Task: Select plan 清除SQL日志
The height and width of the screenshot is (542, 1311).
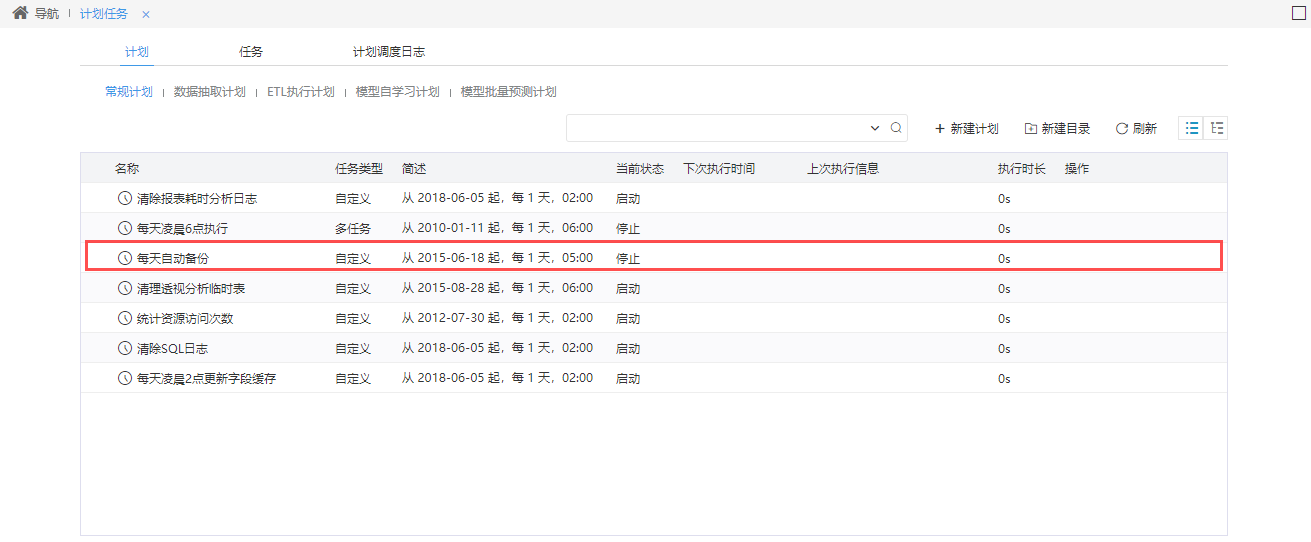Action: click(172, 348)
